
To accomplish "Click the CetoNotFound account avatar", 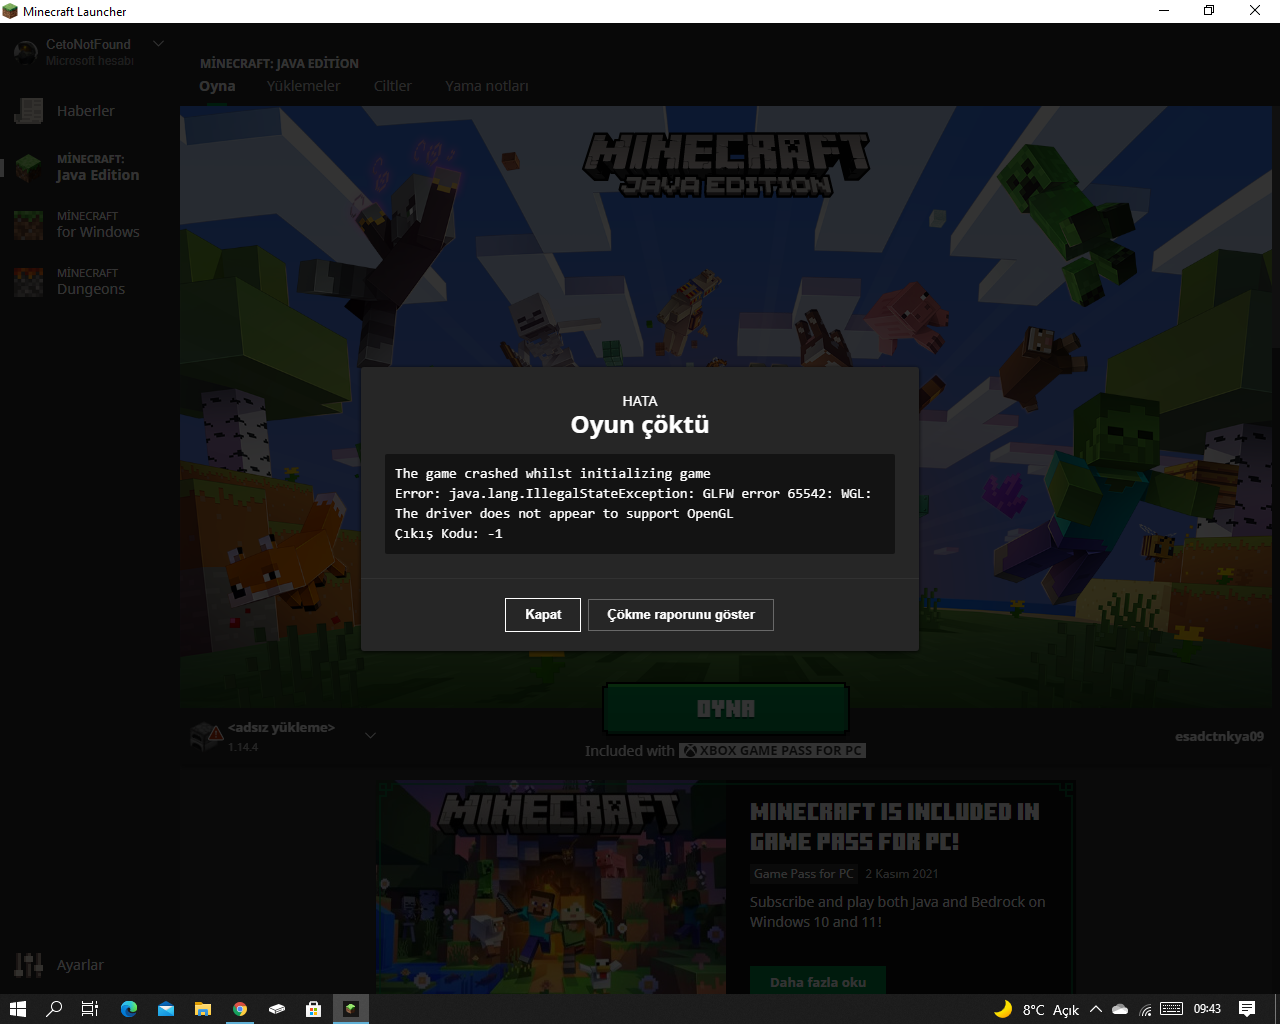I will coord(26,52).
